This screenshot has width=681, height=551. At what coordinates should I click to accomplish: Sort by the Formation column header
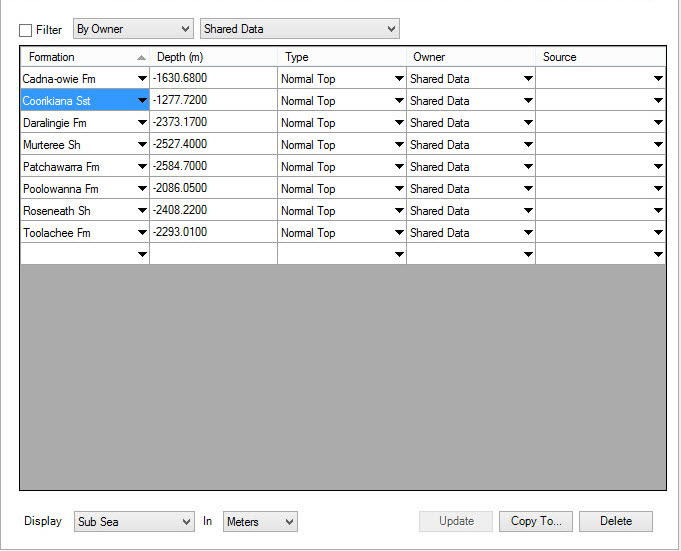[x=80, y=57]
